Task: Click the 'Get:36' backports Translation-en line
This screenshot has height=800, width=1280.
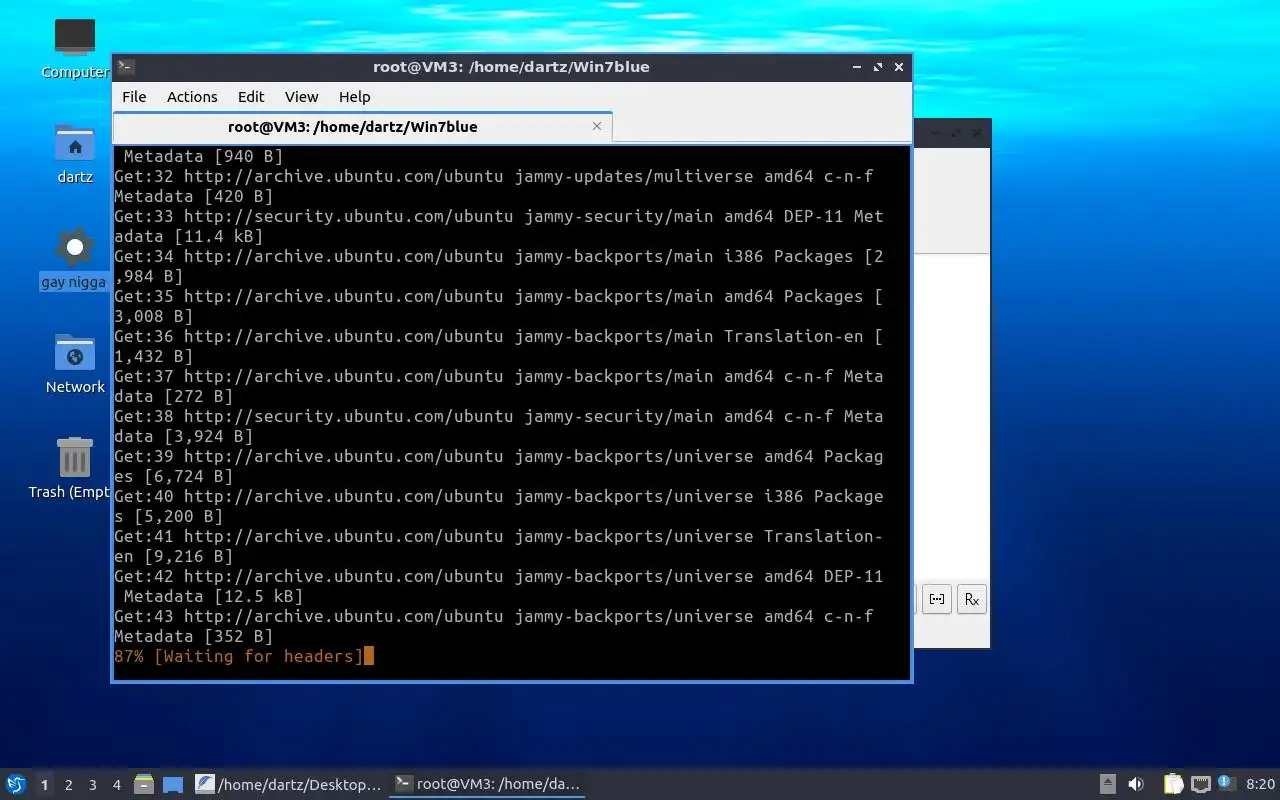Action: (x=499, y=336)
